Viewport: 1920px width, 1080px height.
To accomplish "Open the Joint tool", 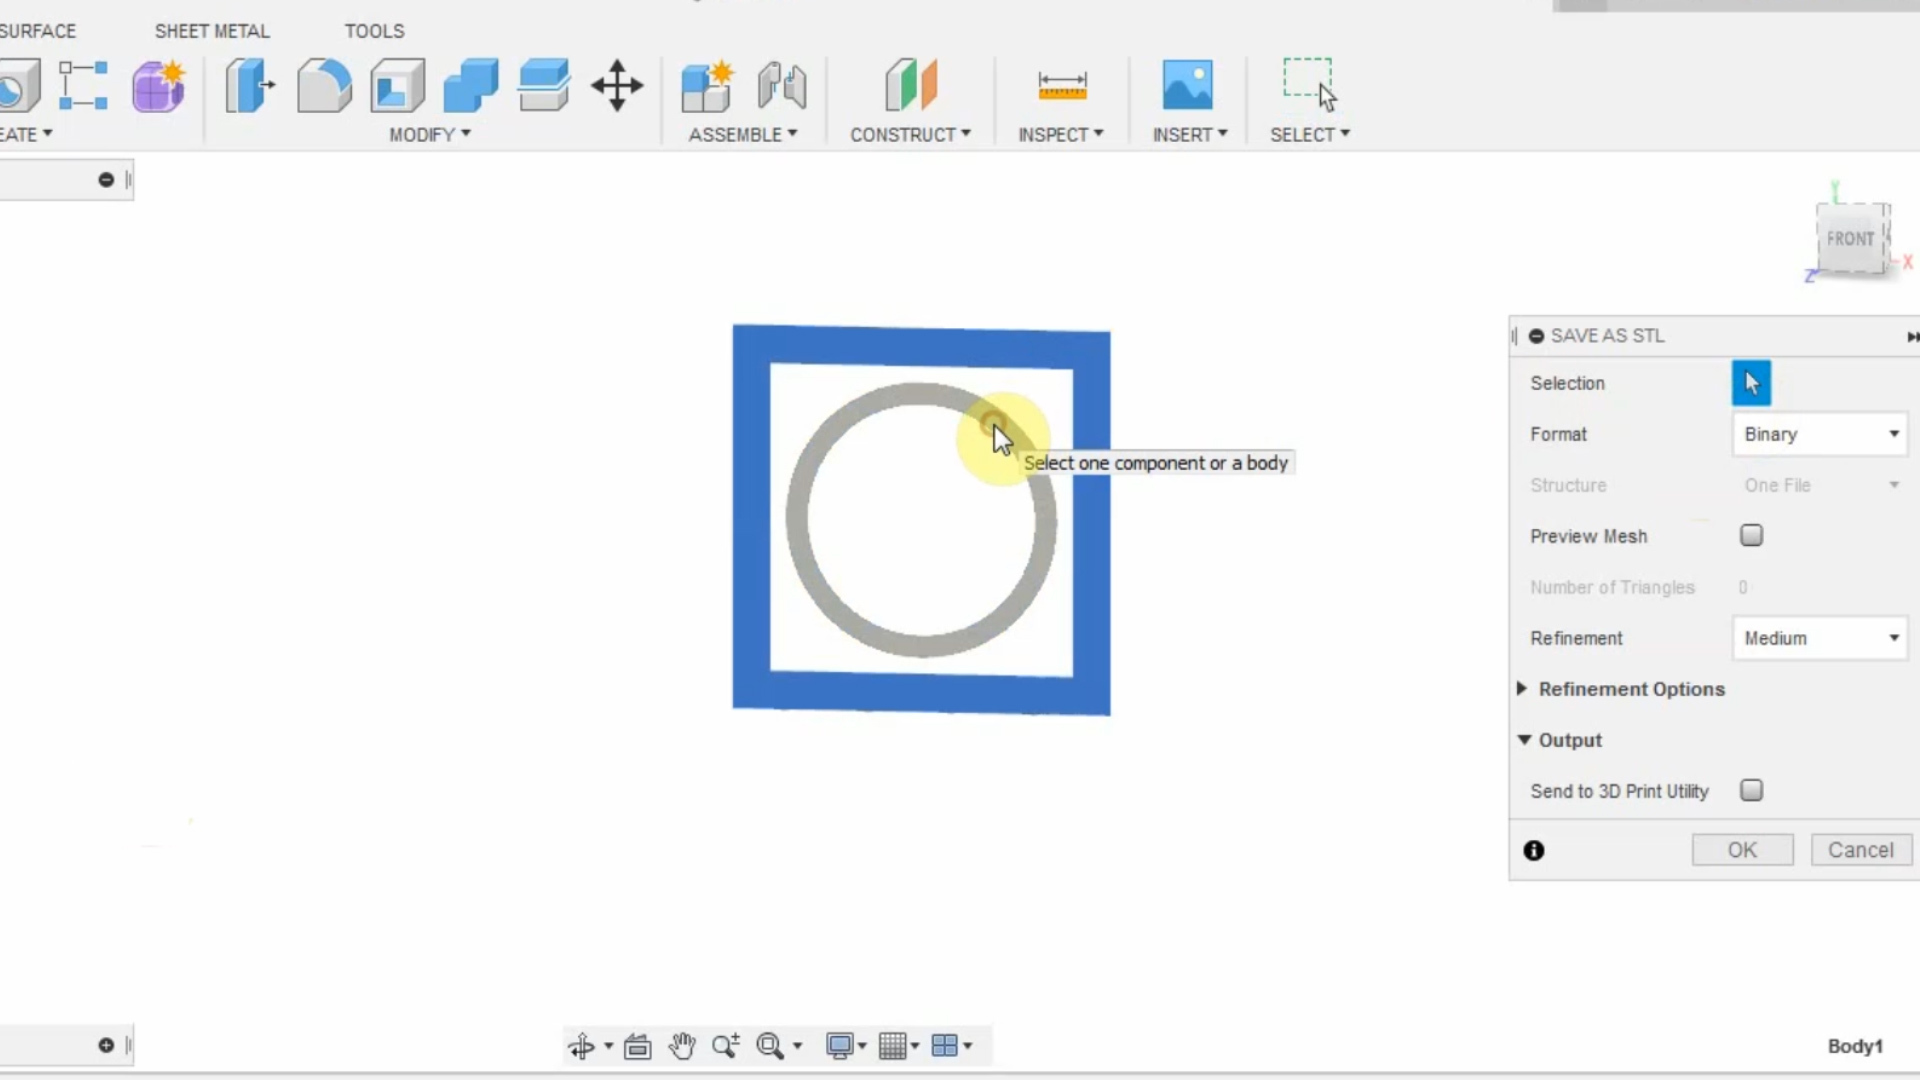I will pos(781,85).
